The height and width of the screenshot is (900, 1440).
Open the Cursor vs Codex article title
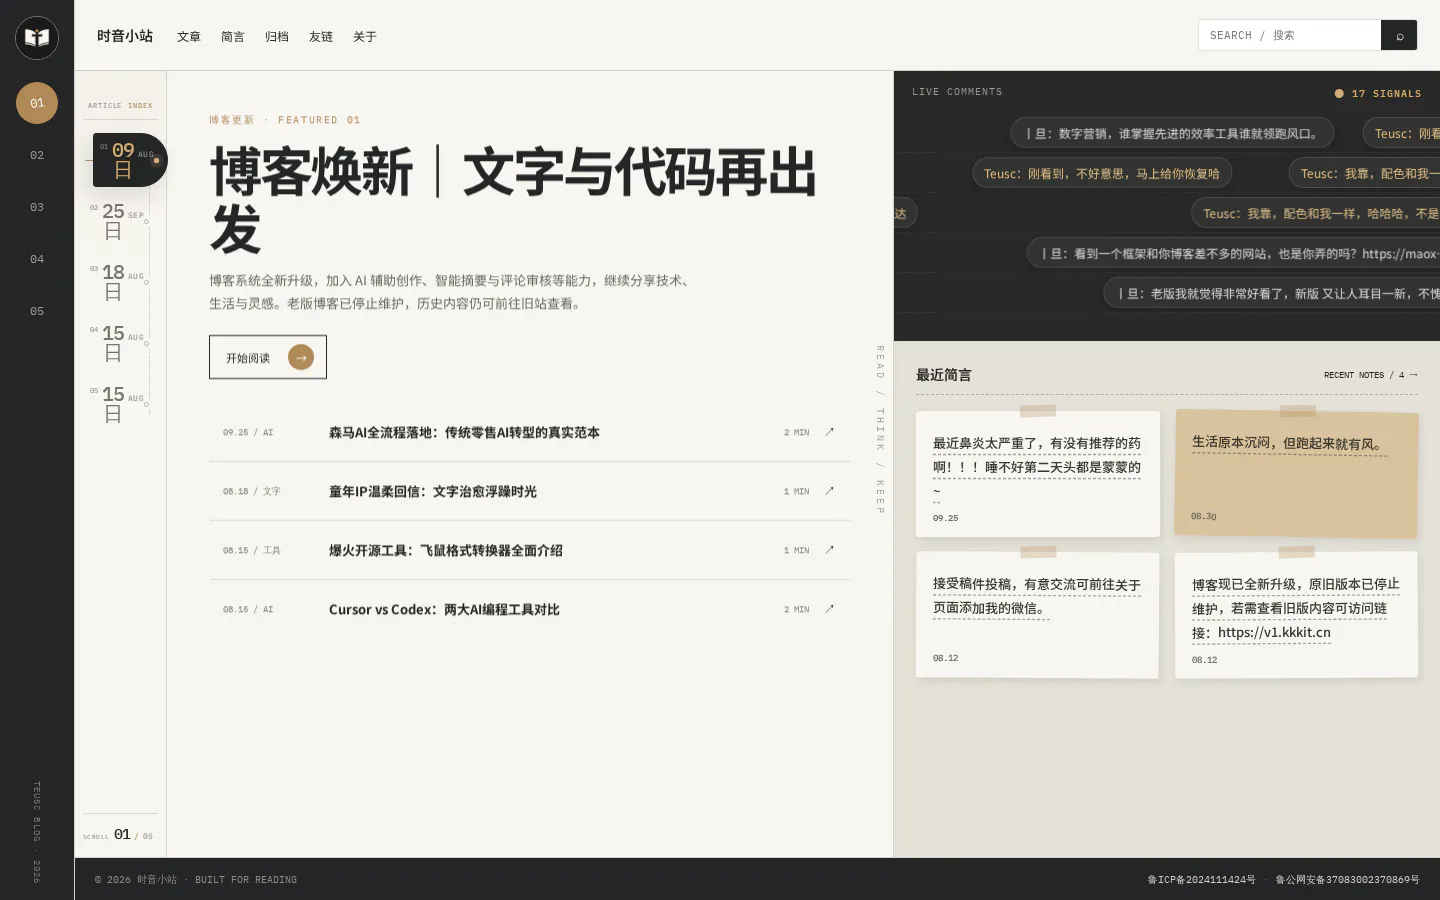pyautogui.click(x=444, y=609)
